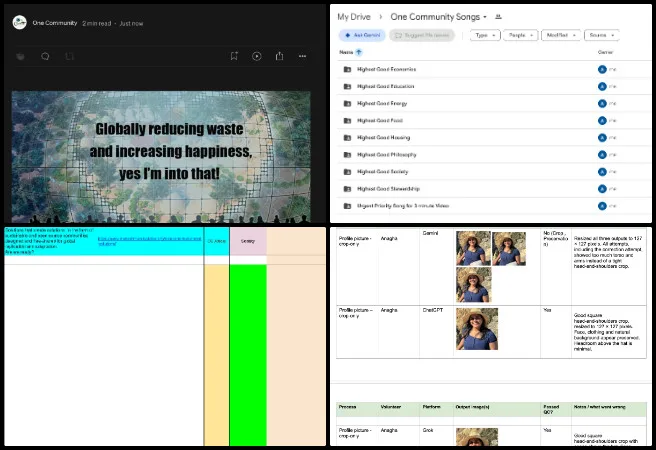Select the Grok platform cell
The image size is (656, 450).
436,435
